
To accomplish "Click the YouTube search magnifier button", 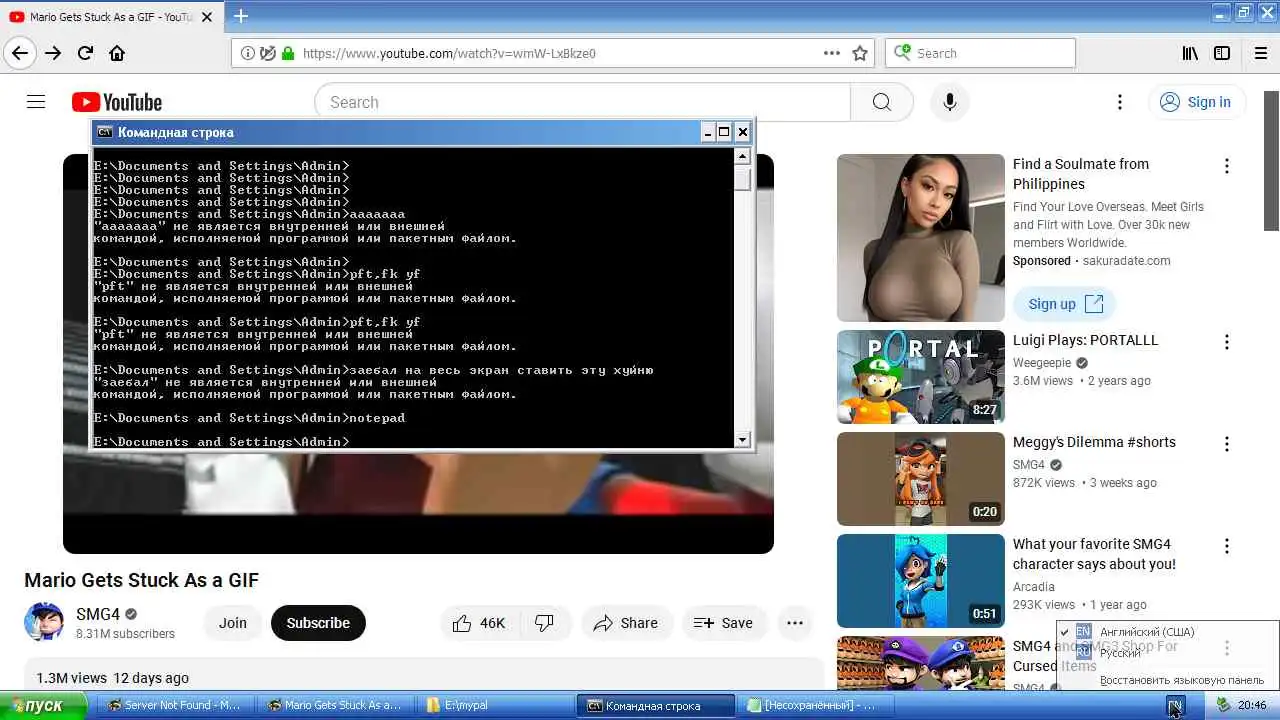I will pyautogui.click(x=881, y=102).
